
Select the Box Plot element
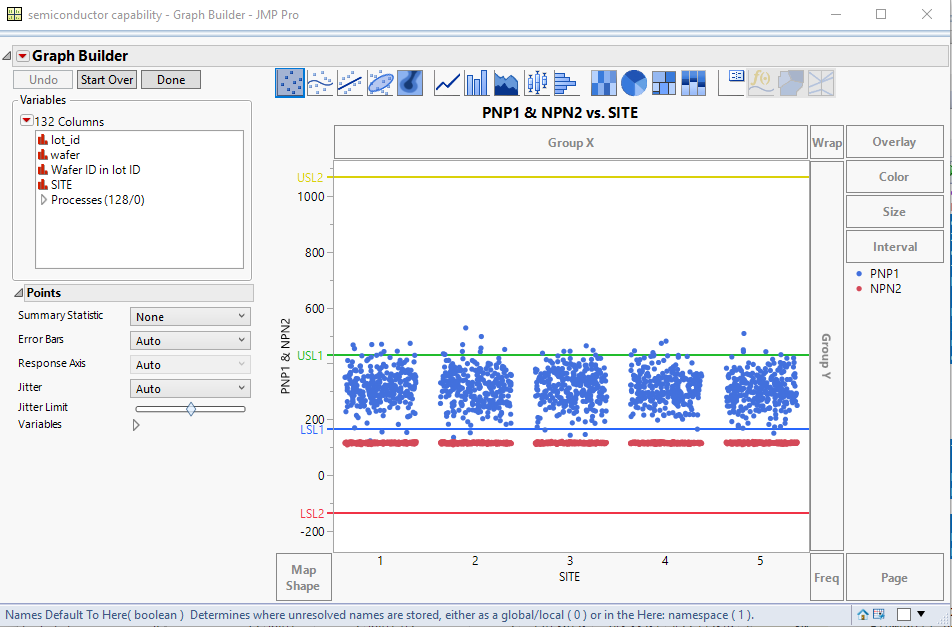pyautogui.click(x=537, y=83)
